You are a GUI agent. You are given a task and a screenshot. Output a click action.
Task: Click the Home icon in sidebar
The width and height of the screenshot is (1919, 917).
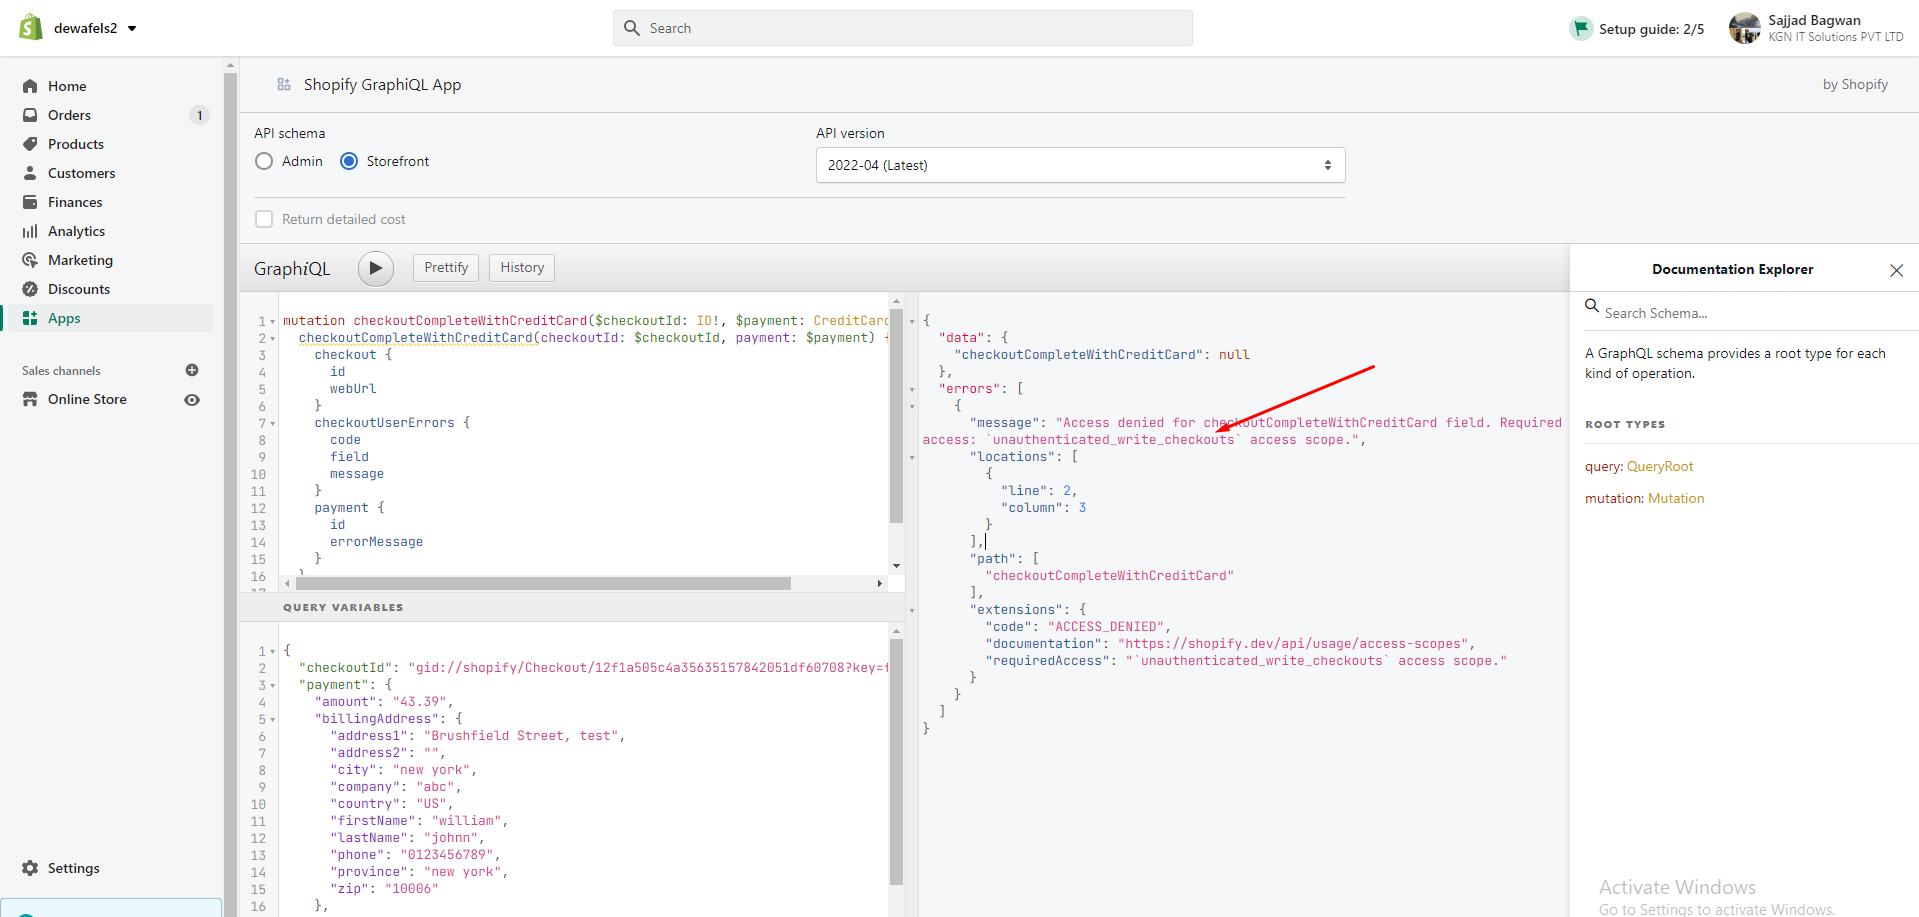click(x=30, y=86)
